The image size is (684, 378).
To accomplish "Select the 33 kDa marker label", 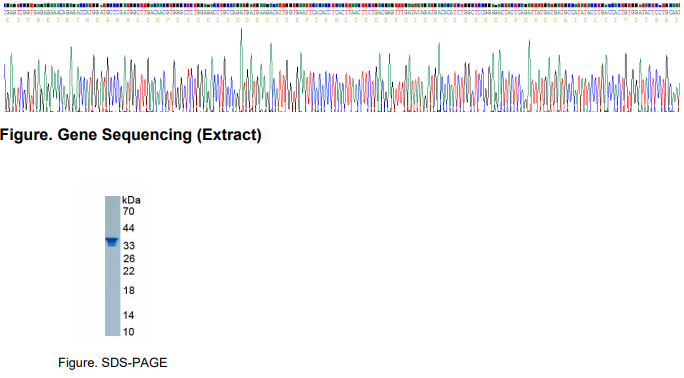I will pos(129,245).
